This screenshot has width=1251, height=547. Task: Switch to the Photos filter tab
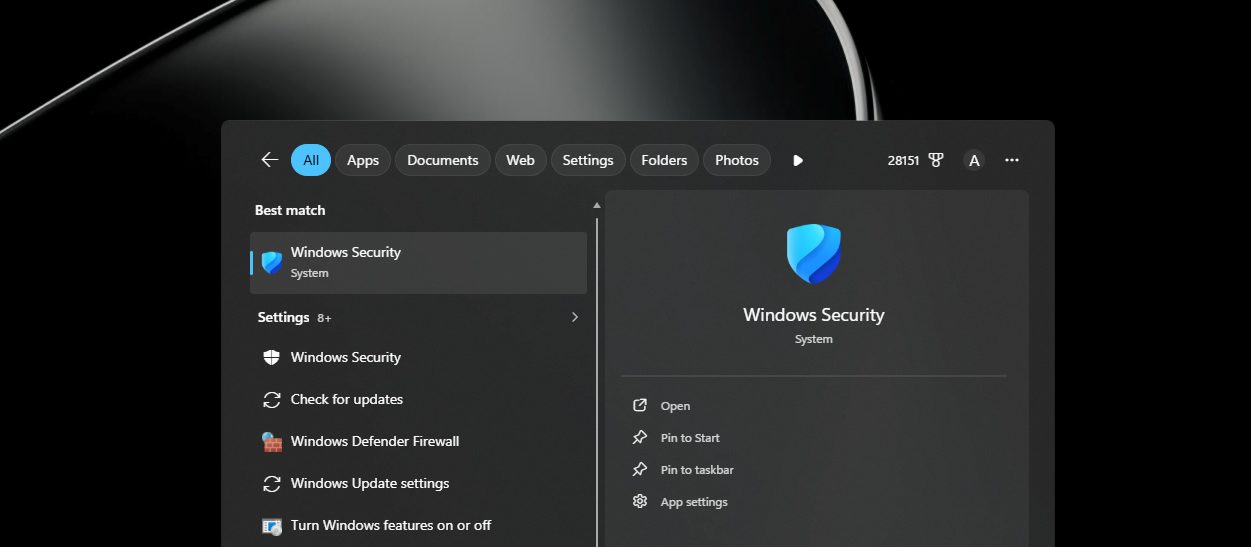tap(737, 160)
